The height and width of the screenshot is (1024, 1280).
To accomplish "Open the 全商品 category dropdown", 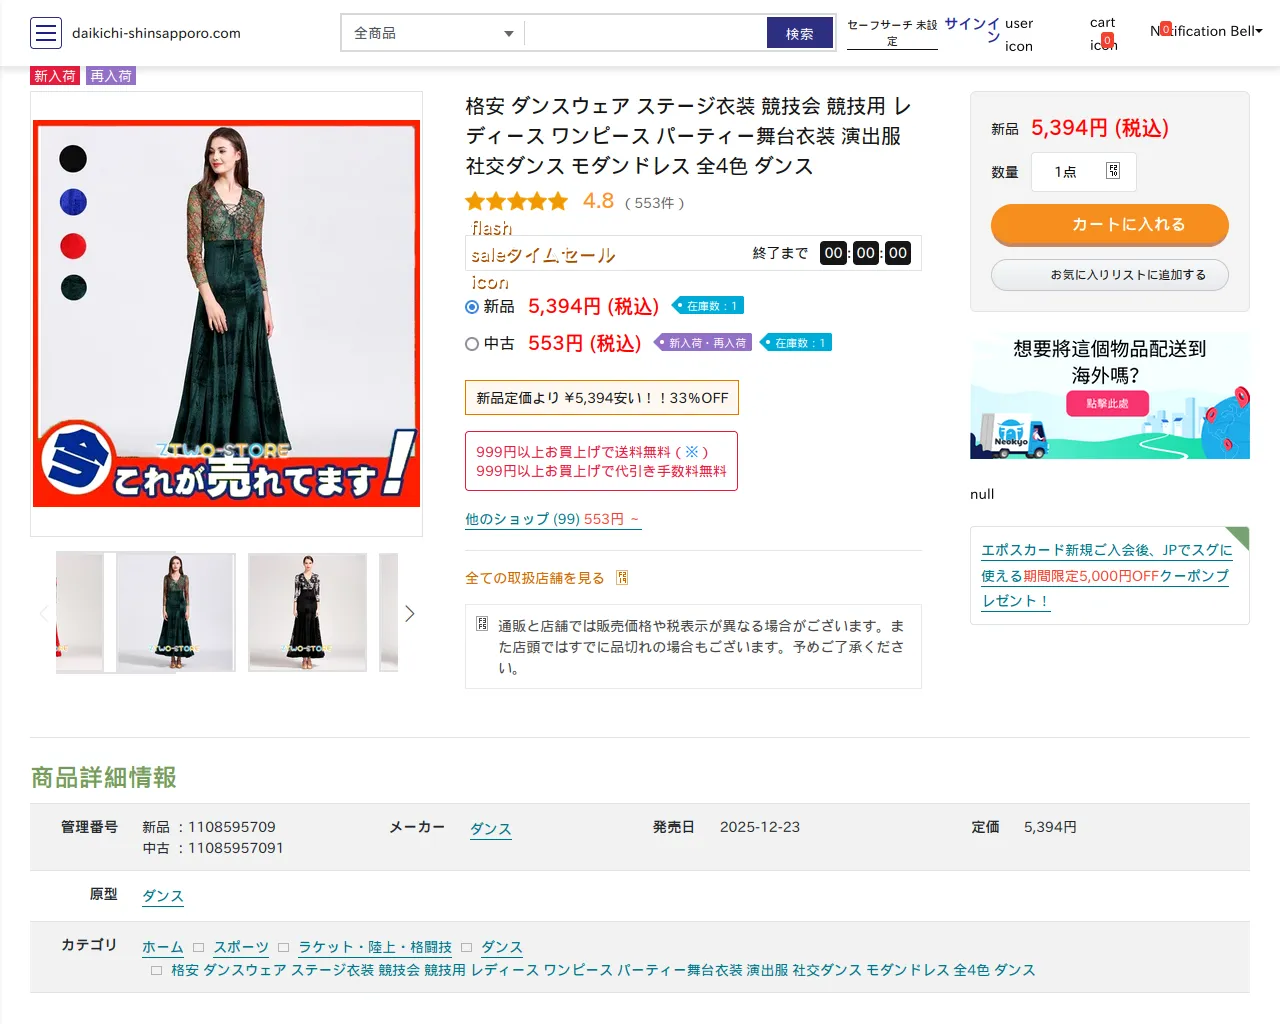I will point(433,33).
